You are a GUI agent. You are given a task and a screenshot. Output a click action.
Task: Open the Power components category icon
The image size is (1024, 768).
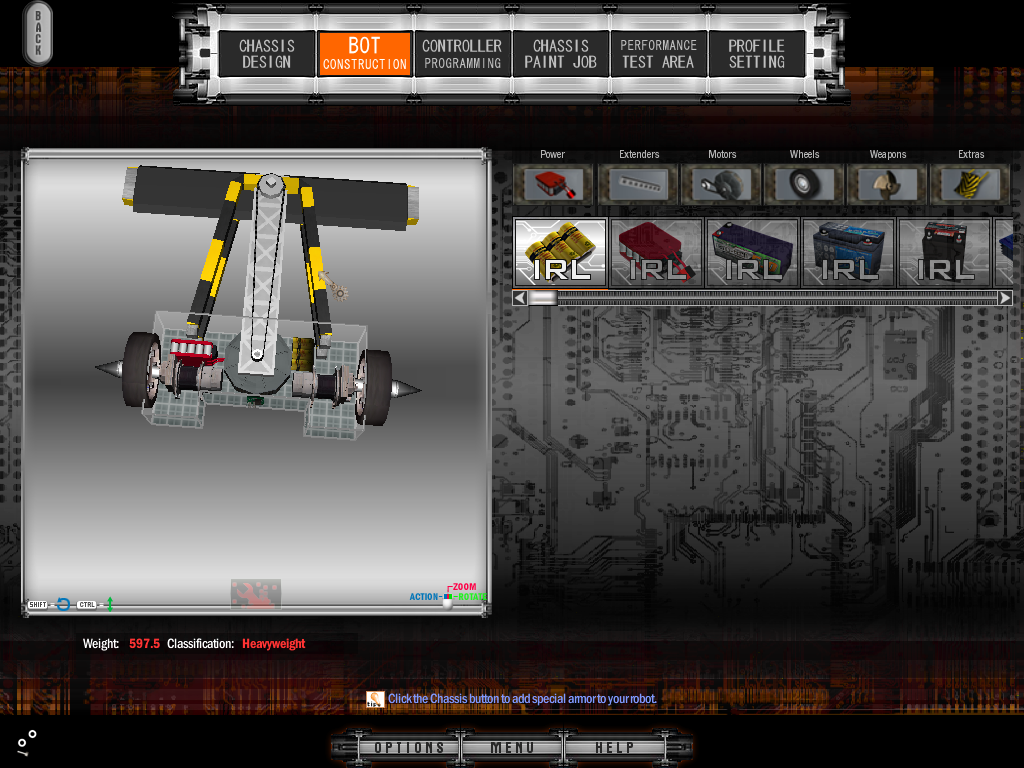552,184
